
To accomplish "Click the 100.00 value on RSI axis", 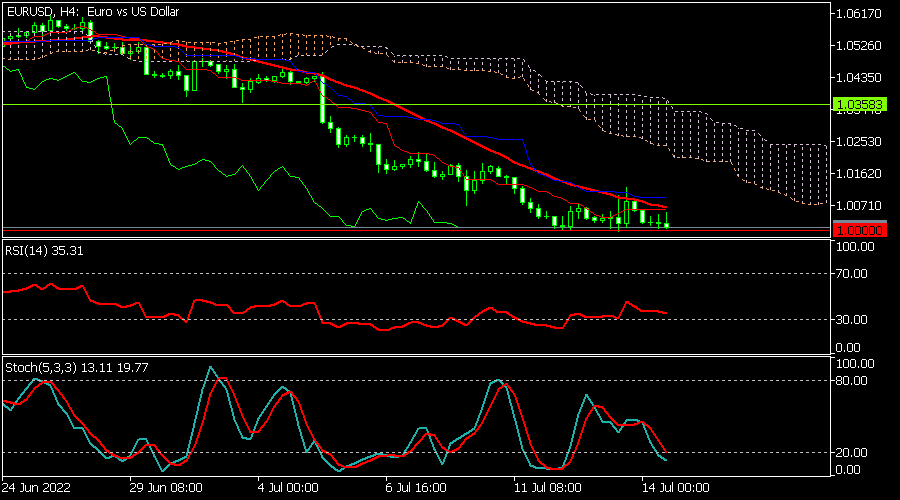I will pos(855,247).
